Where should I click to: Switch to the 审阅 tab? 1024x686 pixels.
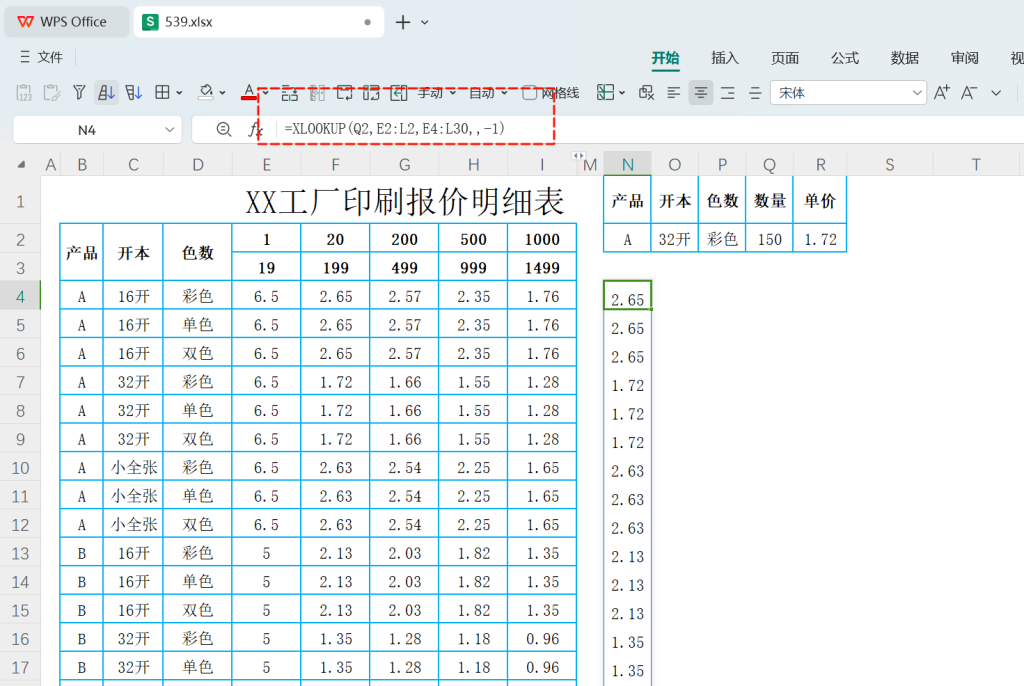click(x=965, y=58)
